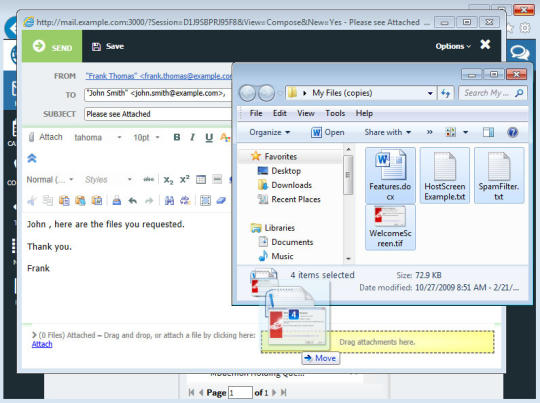Open the Replace tool icon
The width and height of the screenshot is (540, 403).
click(185, 200)
